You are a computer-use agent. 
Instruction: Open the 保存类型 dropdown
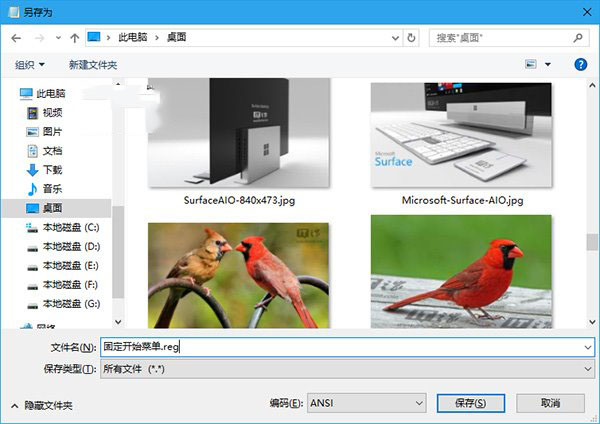coord(347,369)
